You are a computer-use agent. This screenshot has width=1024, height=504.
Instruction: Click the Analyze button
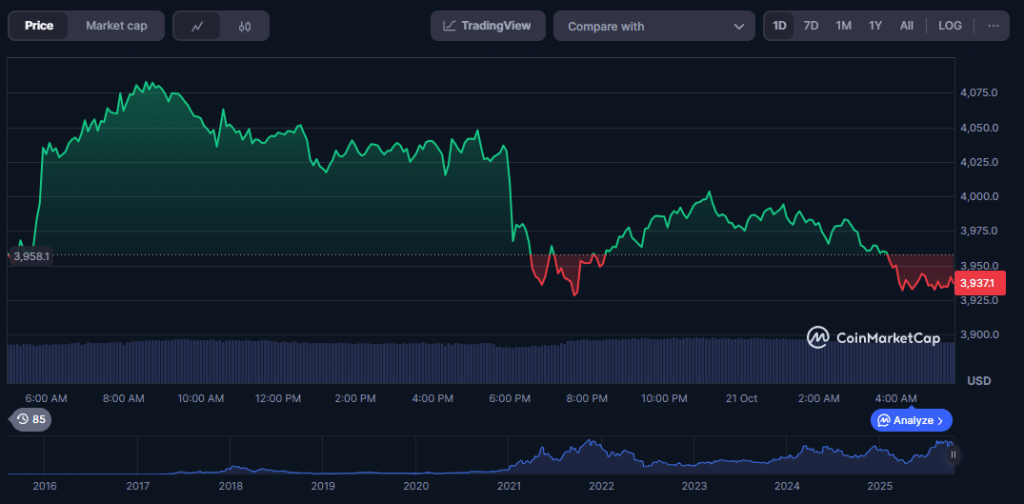point(911,420)
